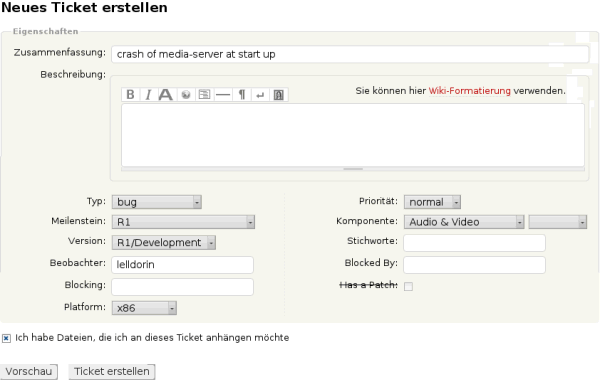600x382 pixels.
Task: Open the Komponente dropdown showing Audio & Video
Action: click(x=464, y=222)
